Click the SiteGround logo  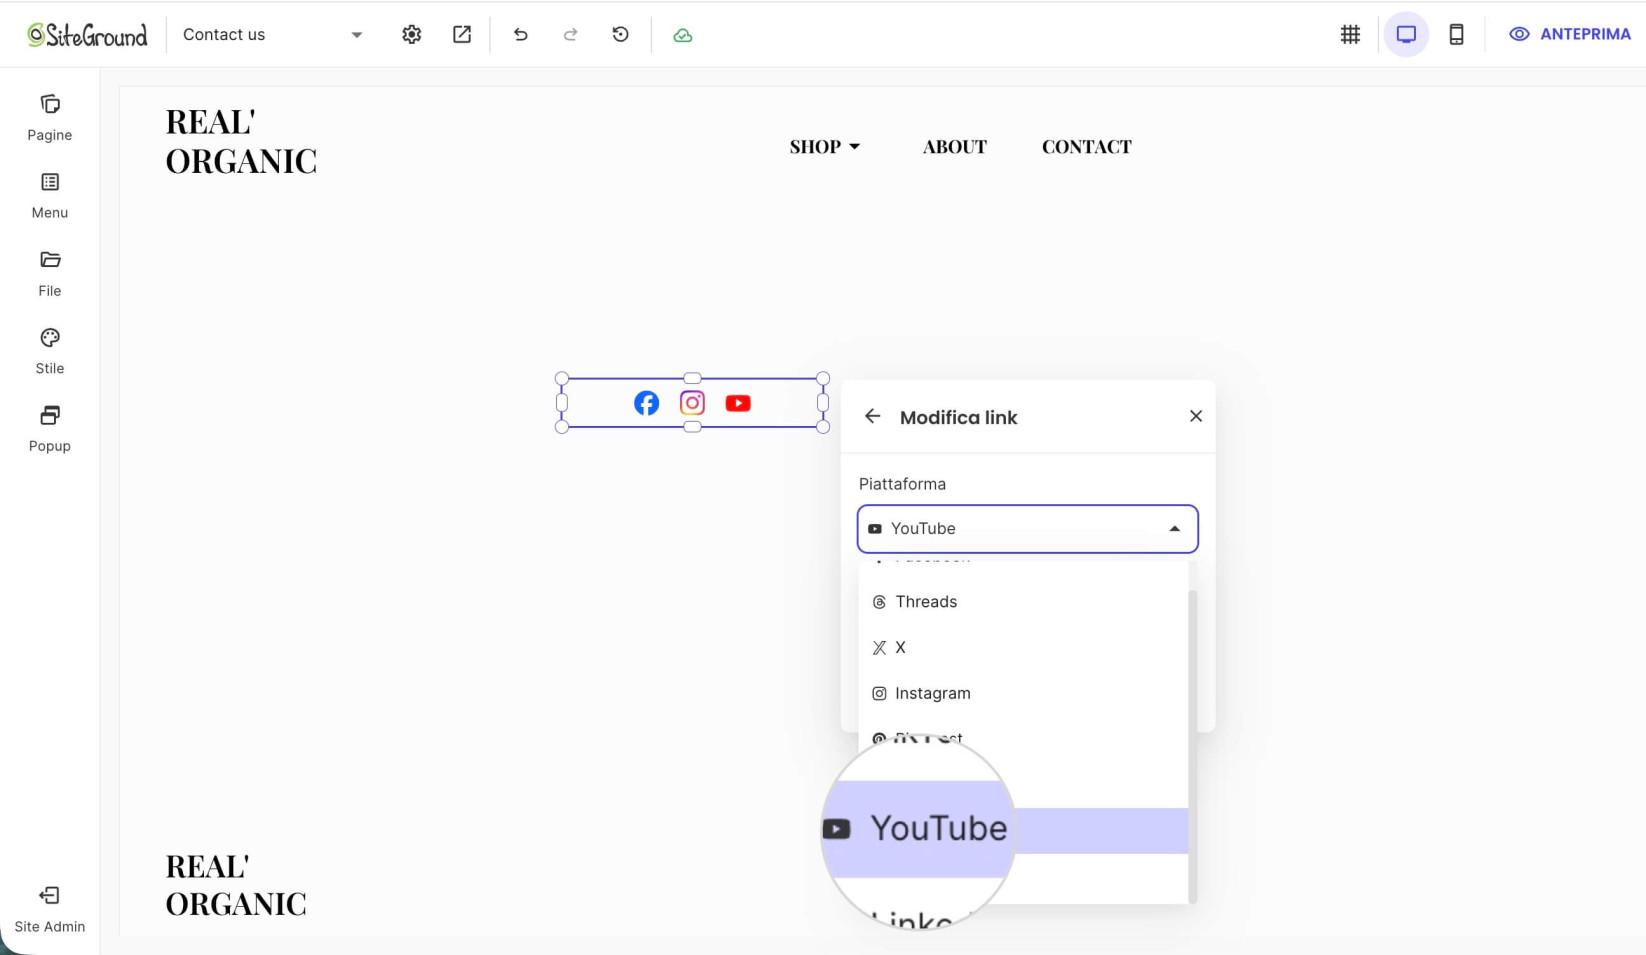coord(87,35)
